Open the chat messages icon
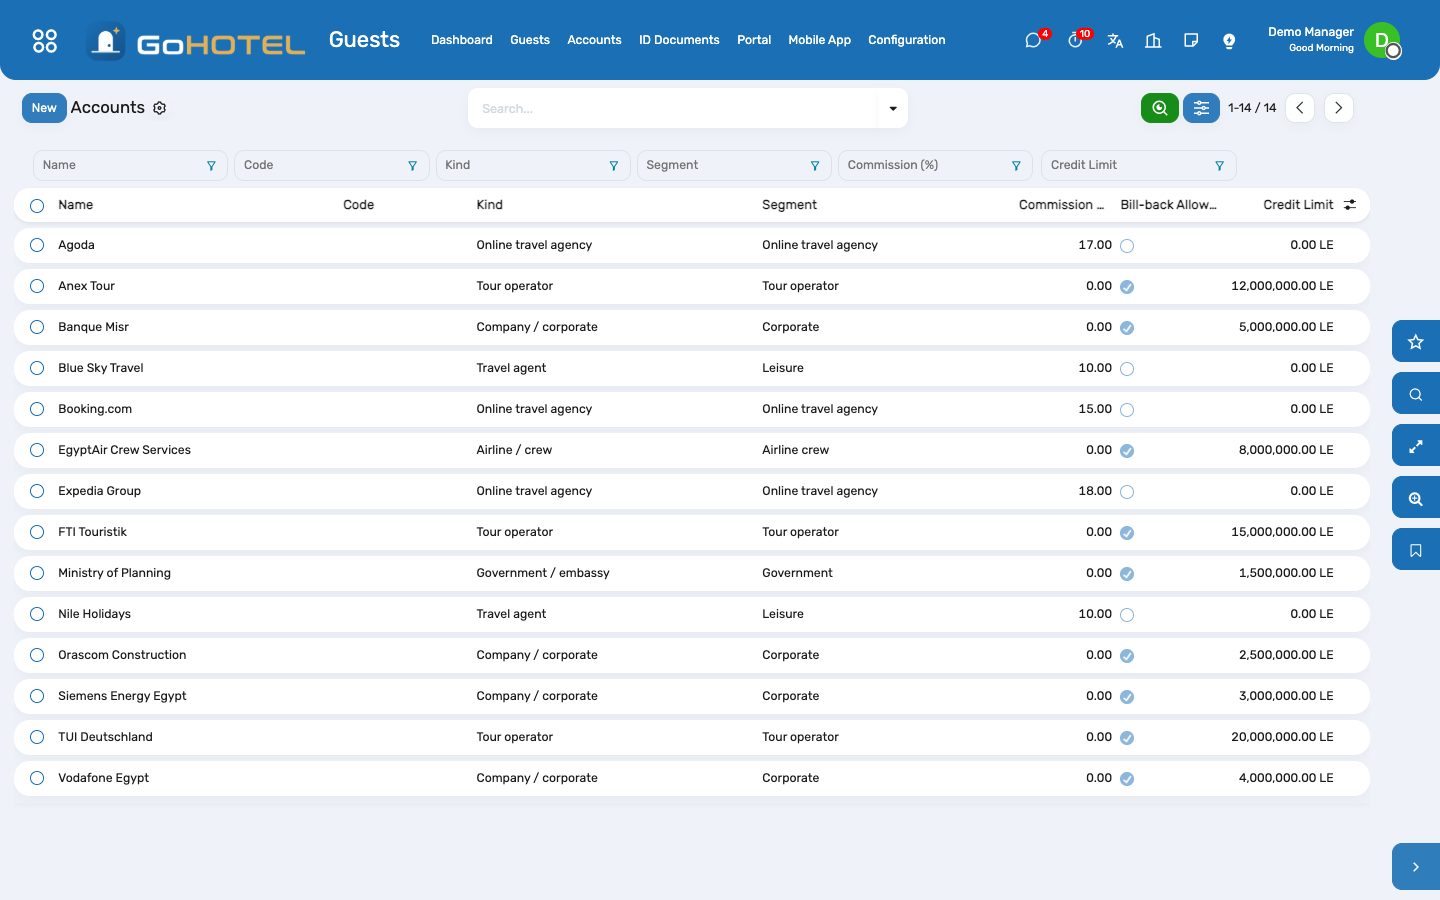This screenshot has width=1440, height=900. [x=1033, y=41]
